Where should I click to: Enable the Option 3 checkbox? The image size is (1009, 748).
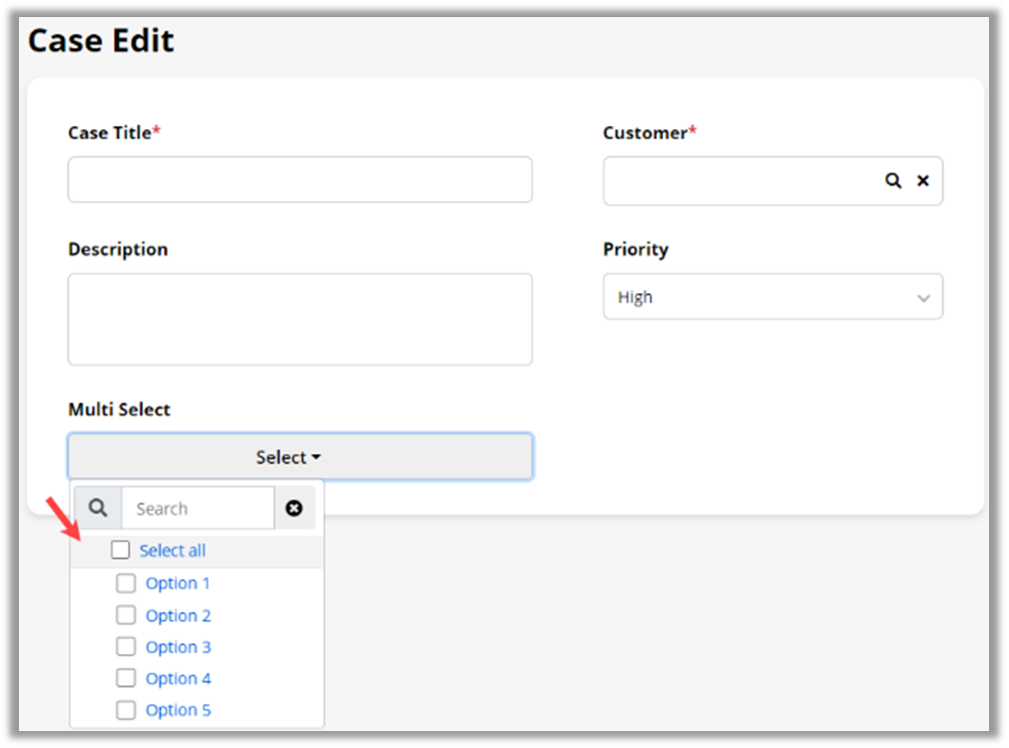click(126, 646)
